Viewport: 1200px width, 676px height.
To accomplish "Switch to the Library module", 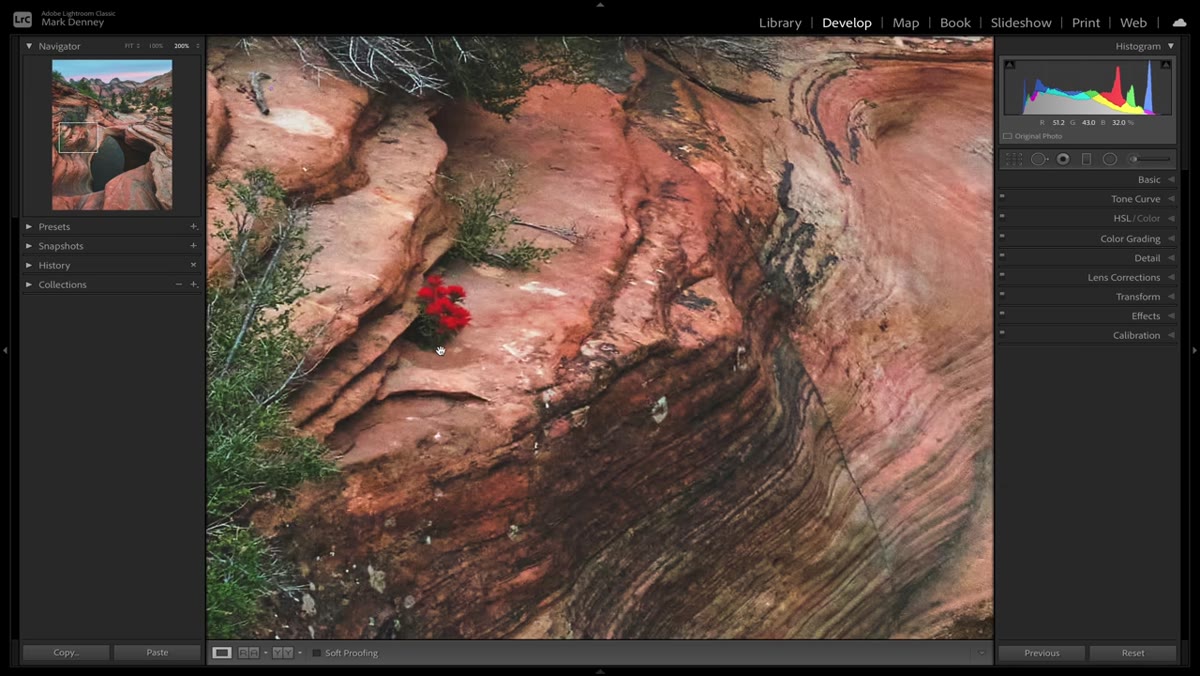I will pos(780,22).
